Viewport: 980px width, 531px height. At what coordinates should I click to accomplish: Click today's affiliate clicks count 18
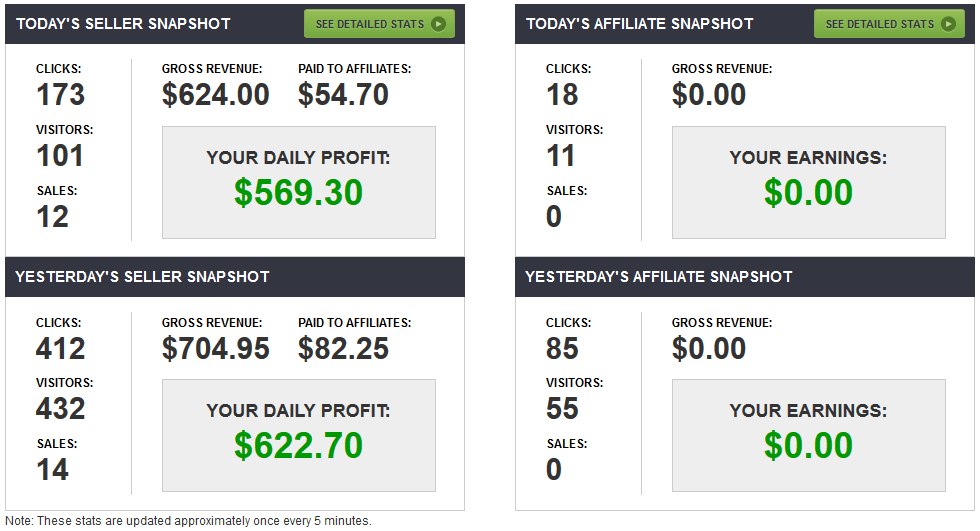click(x=562, y=95)
